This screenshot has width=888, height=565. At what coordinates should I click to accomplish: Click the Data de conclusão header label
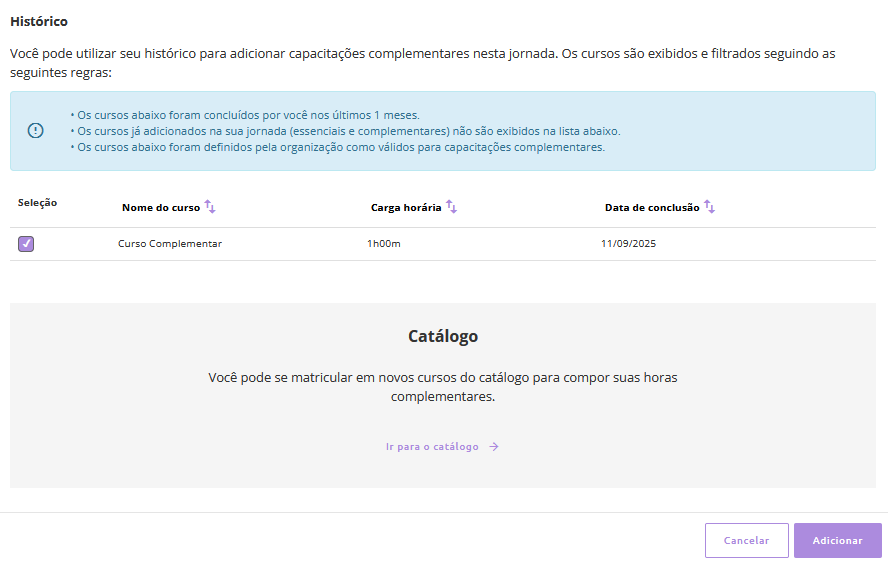click(x=651, y=208)
